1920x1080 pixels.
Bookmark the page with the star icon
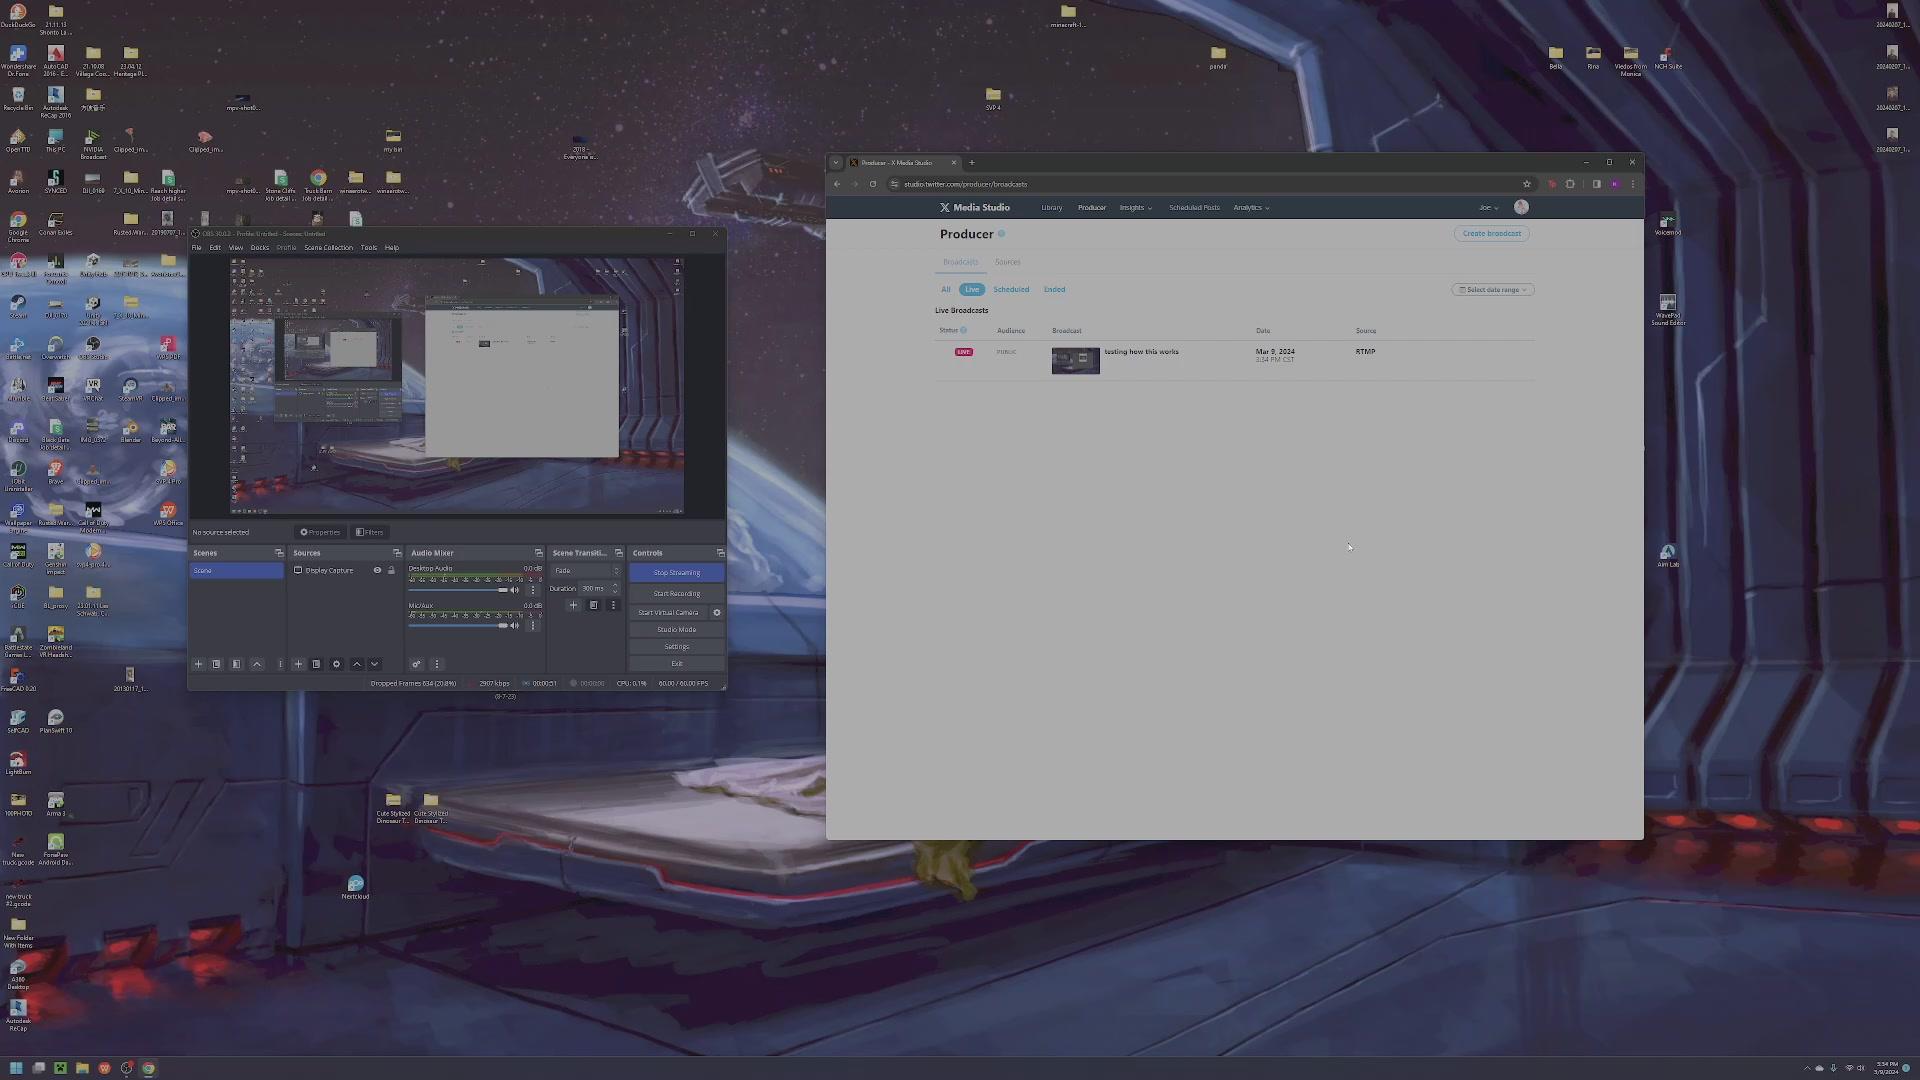point(1526,184)
